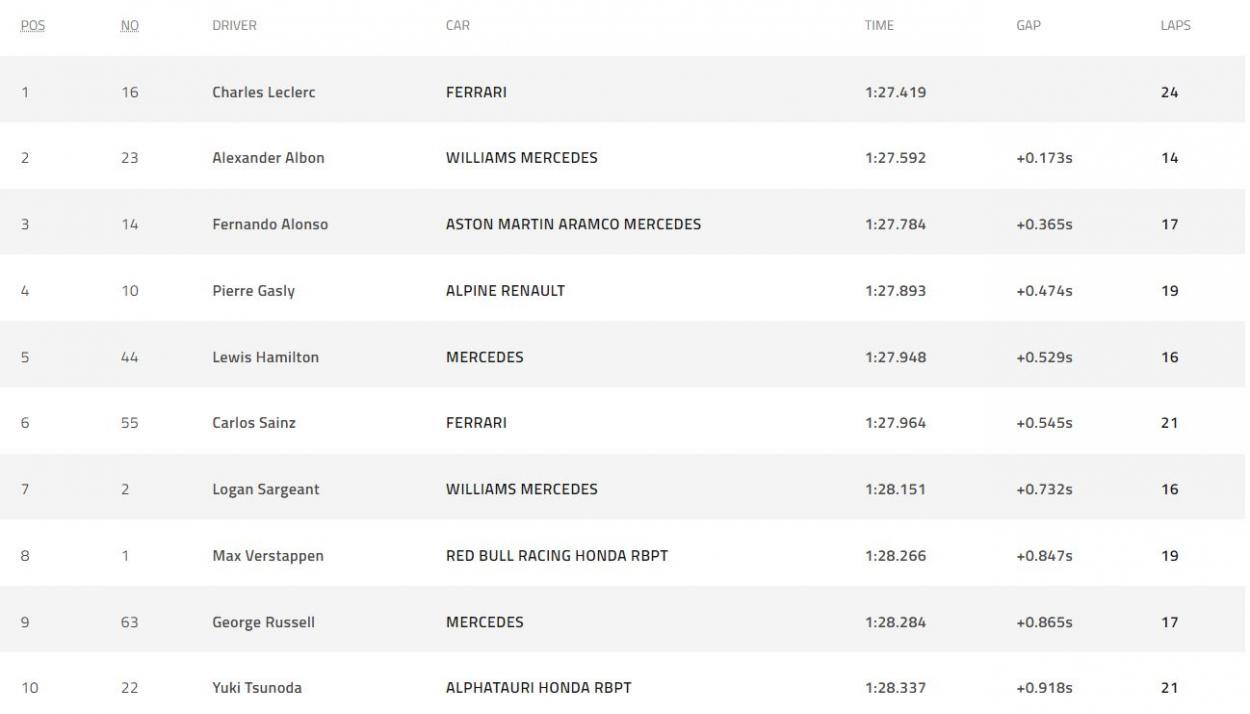This screenshot has height=714, width=1250.
Task: Open Logan Sargeant driver entry
Action: point(266,489)
